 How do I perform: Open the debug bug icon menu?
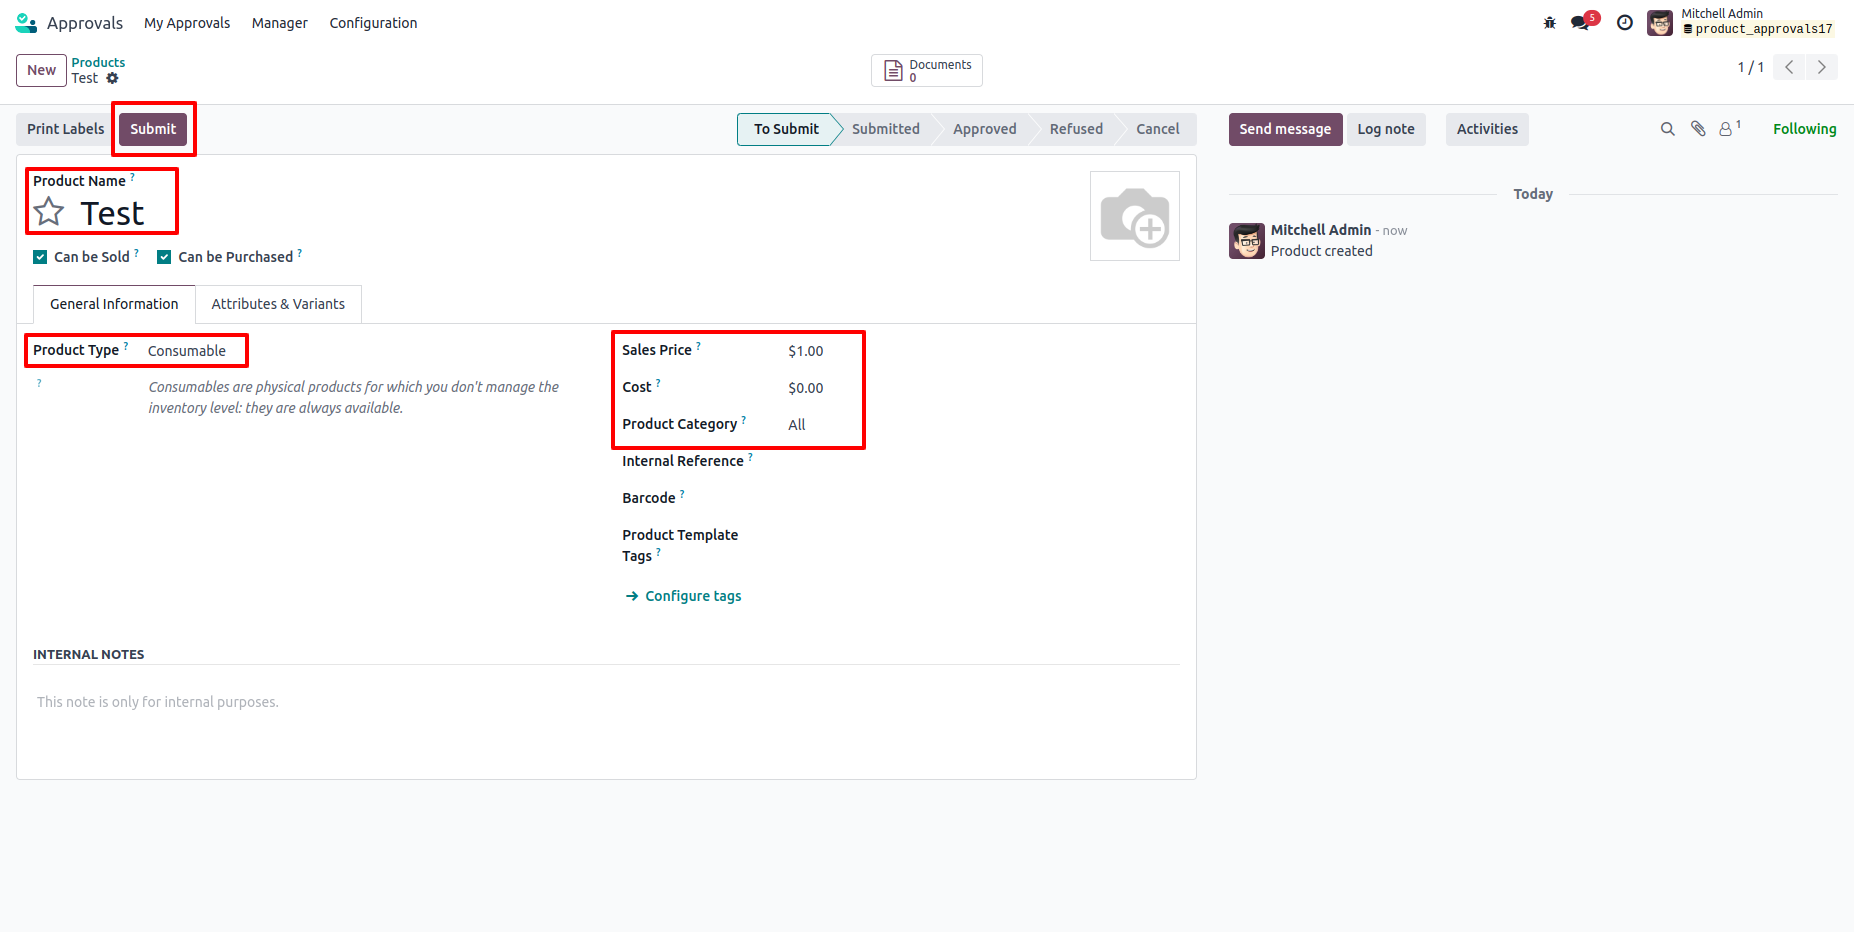tap(1550, 23)
